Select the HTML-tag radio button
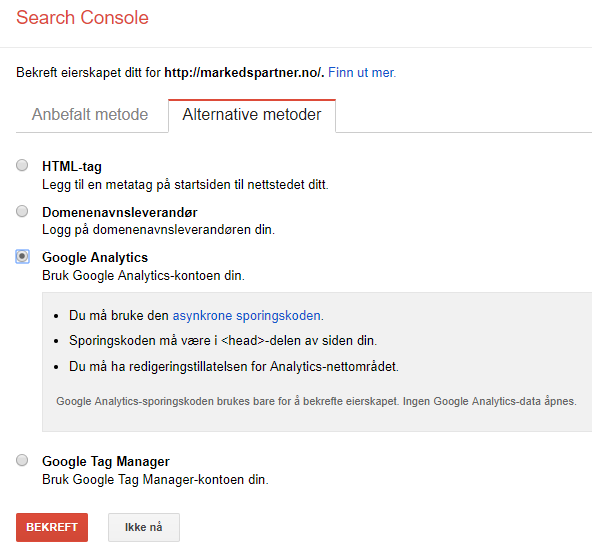The height and width of the screenshot is (555, 592). [x=22, y=165]
